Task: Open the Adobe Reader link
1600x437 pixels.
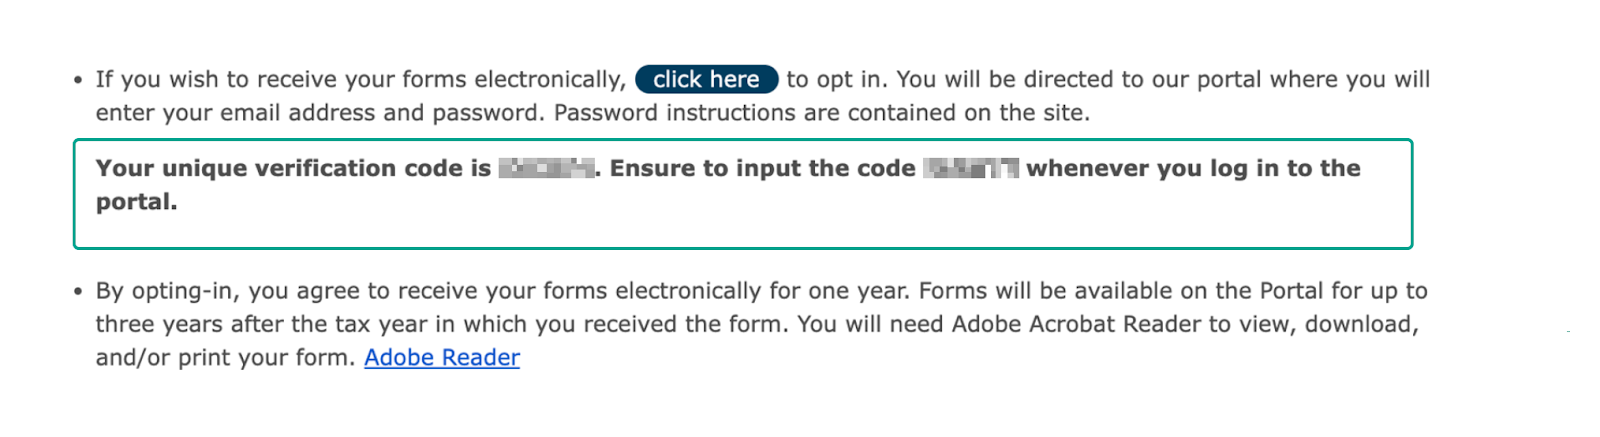Action: (x=442, y=357)
